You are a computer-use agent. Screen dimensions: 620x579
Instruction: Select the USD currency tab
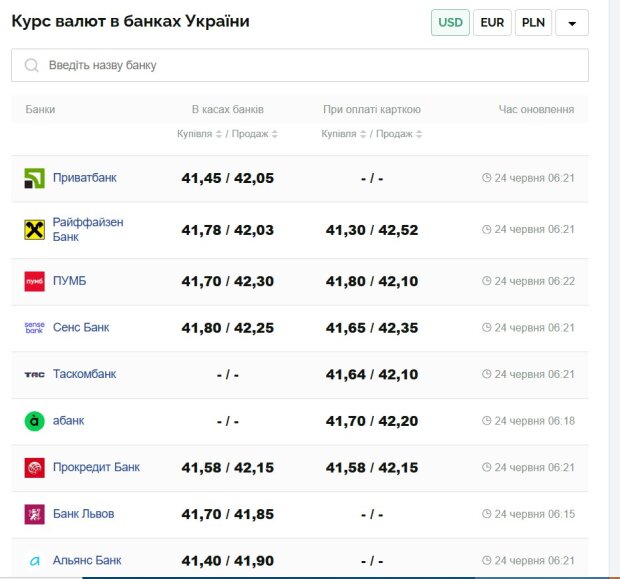tap(450, 22)
